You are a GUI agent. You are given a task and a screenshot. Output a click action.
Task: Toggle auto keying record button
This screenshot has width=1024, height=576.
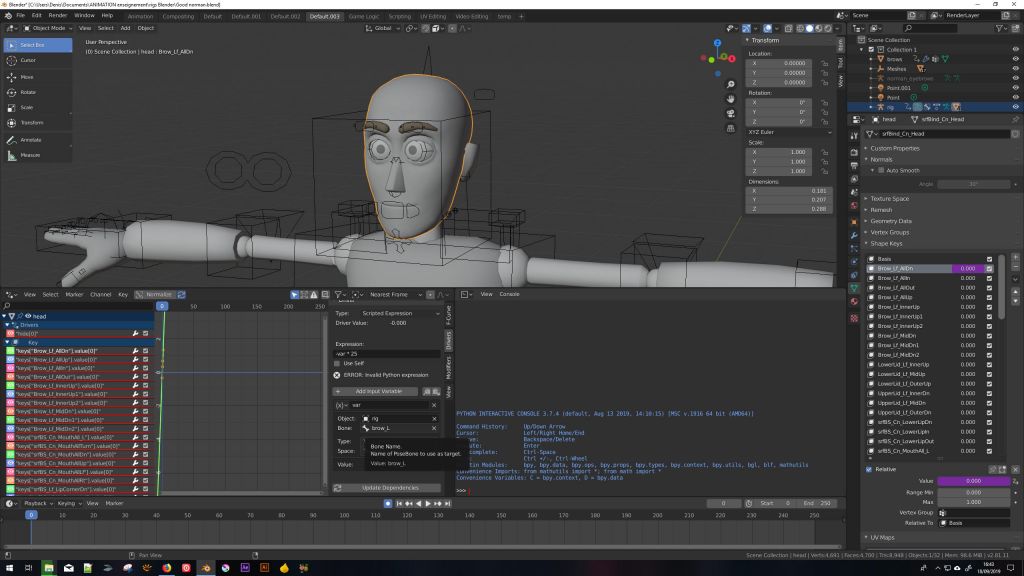click(388, 504)
